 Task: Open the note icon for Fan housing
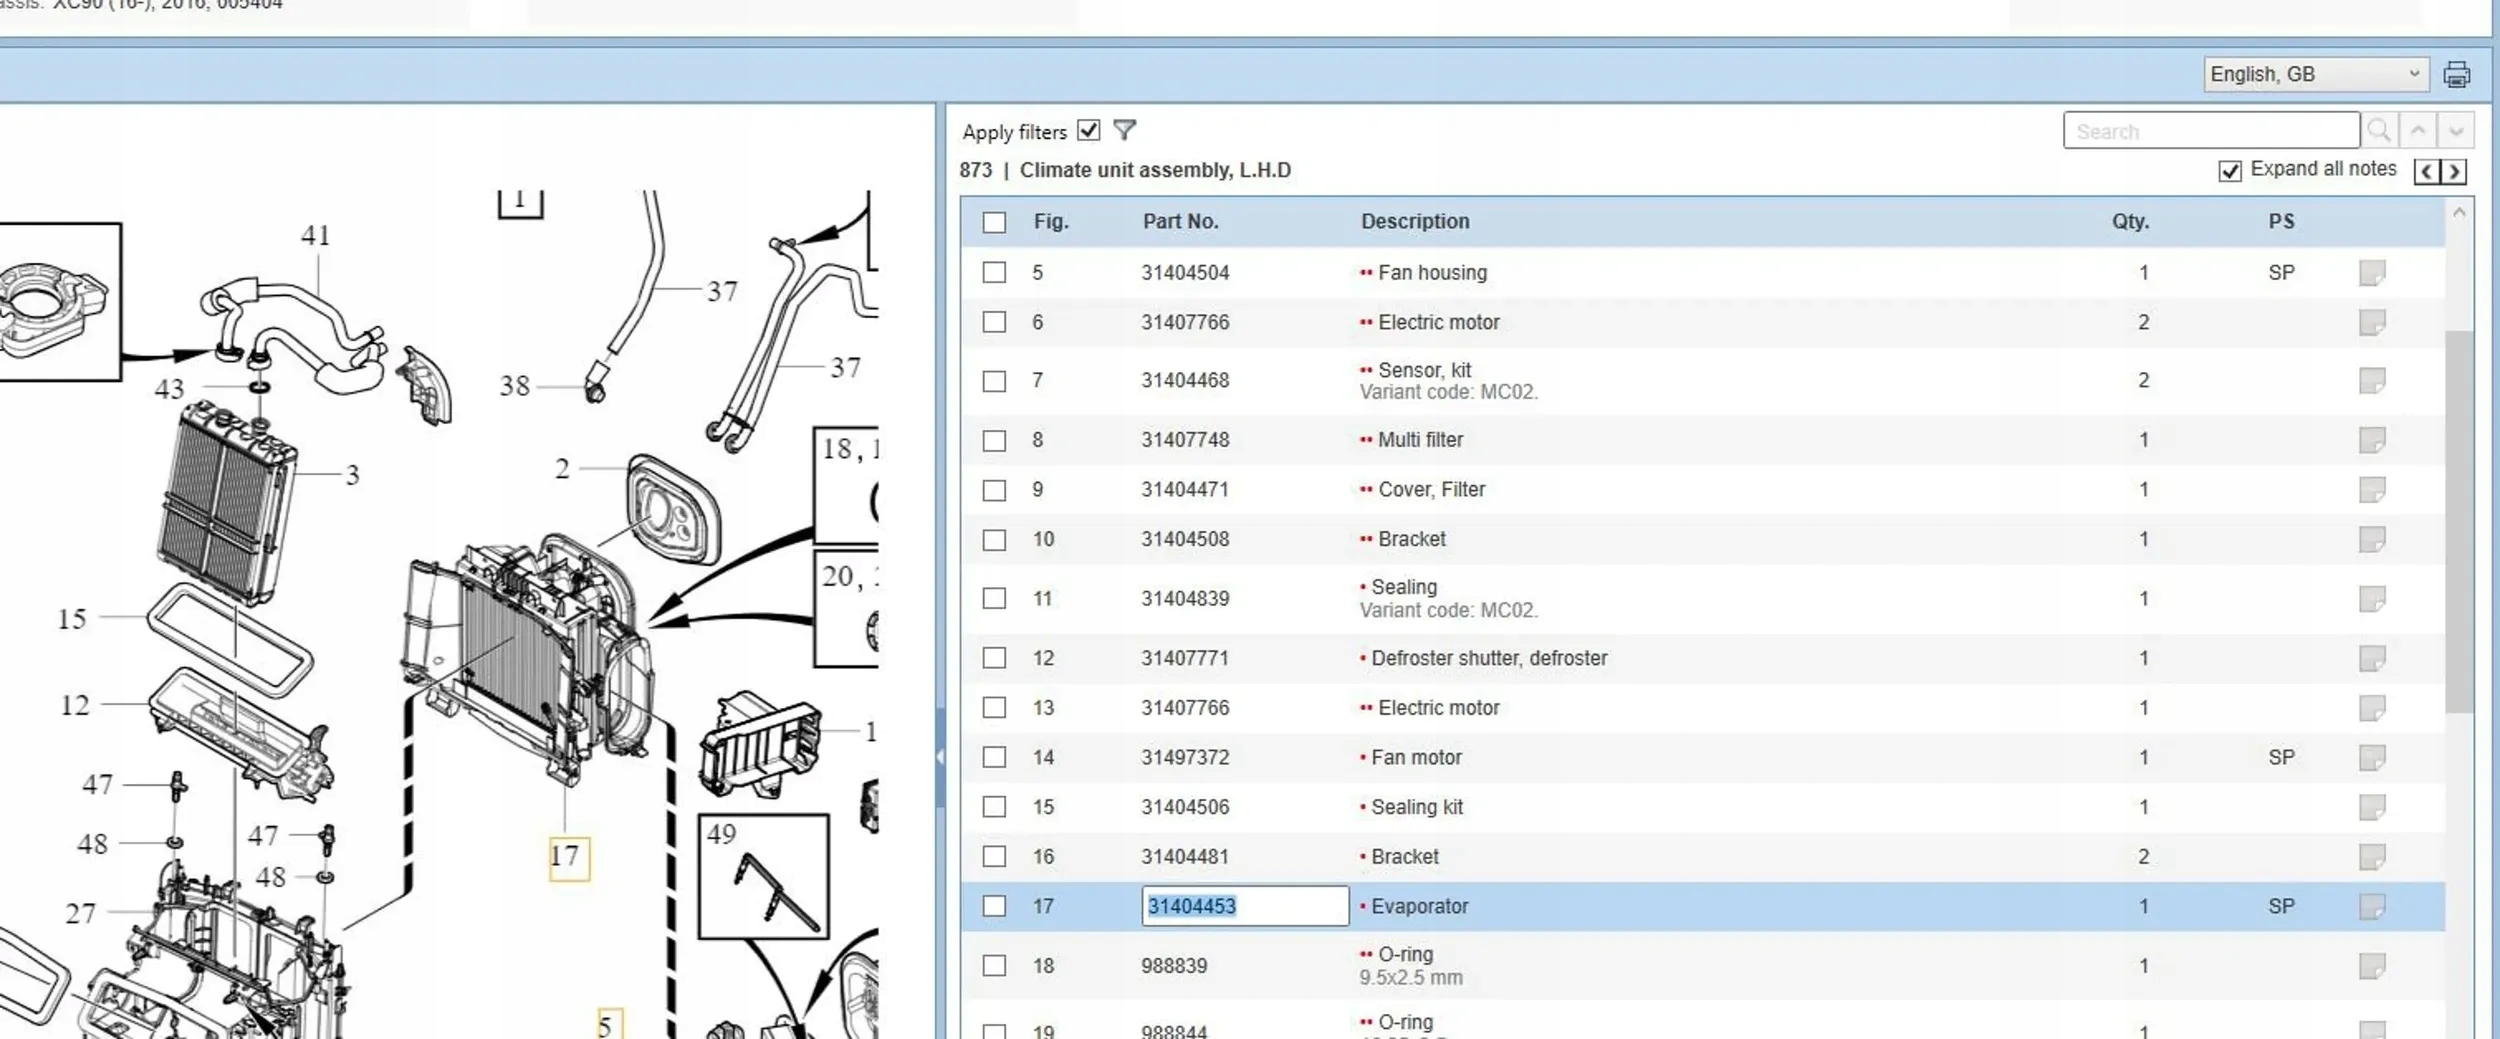pyautogui.click(x=2372, y=272)
